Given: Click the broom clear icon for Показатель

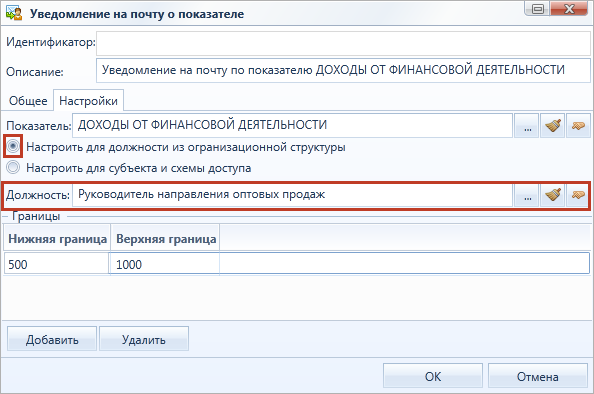Looking at the screenshot, I should (552, 126).
